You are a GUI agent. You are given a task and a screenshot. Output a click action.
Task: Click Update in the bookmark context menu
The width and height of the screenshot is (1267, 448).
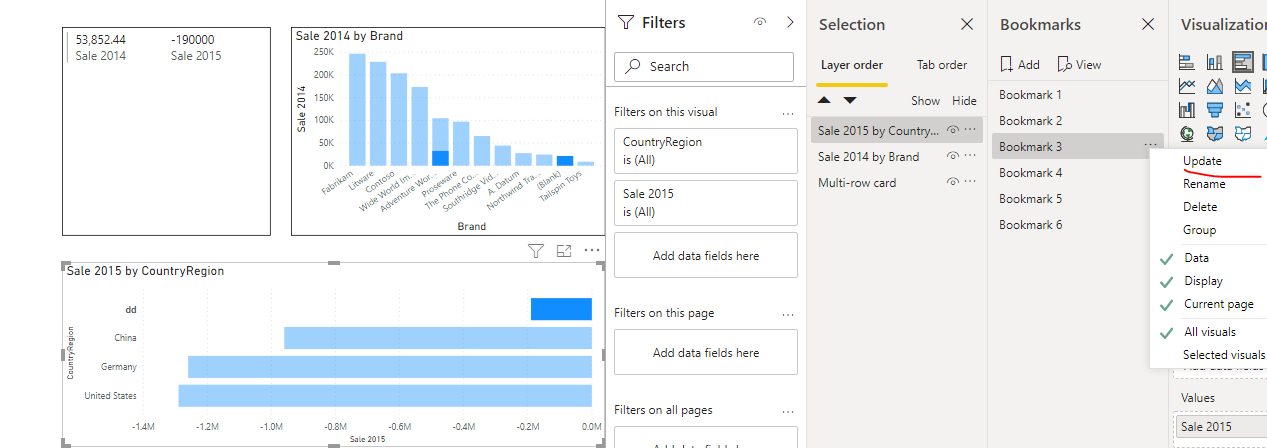pos(1202,161)
